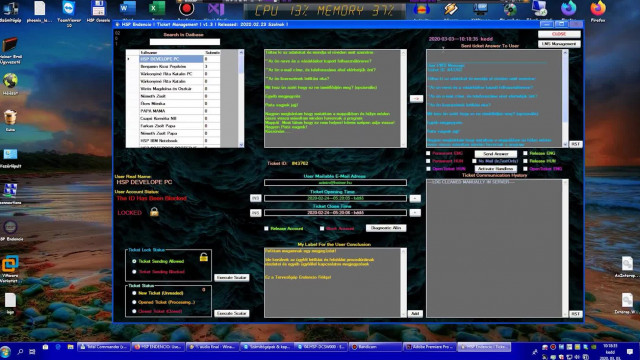Screen dimensions: 640x360
Task: Check the Release HUN checkbox
Action: point(525,161)
